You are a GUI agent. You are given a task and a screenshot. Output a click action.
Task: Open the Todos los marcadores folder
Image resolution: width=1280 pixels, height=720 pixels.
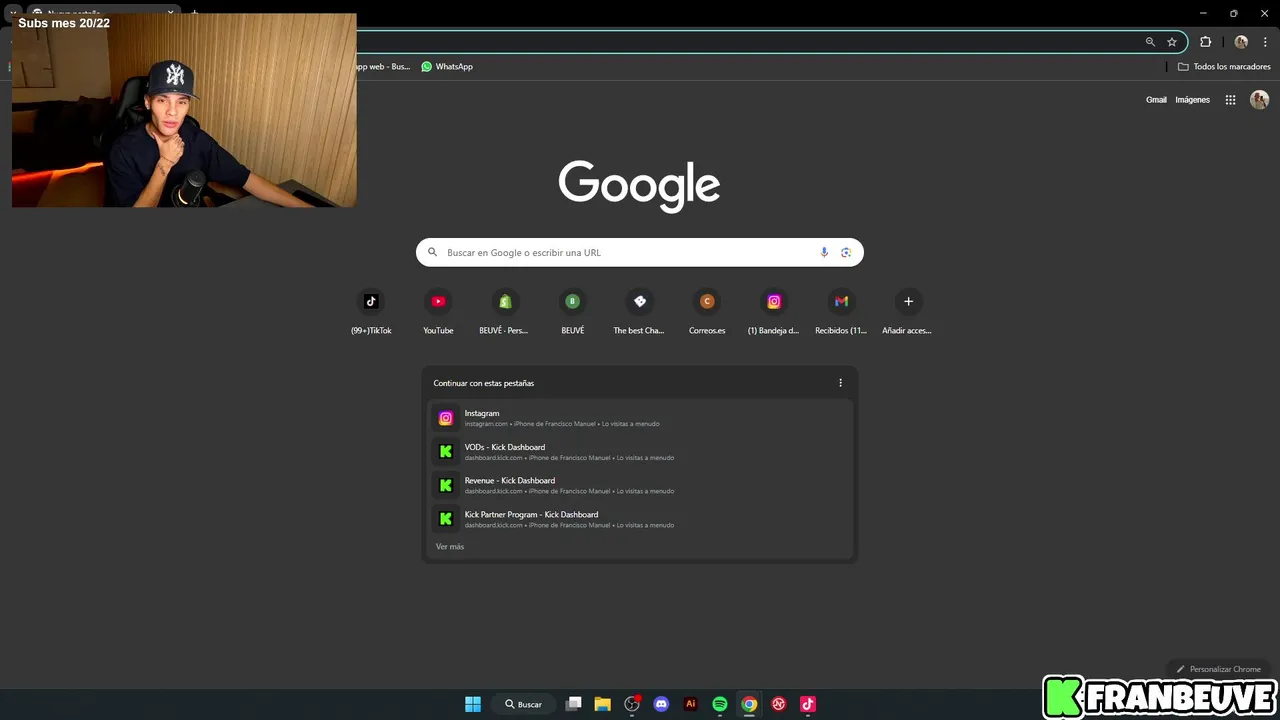click(x=1224, y=66)
